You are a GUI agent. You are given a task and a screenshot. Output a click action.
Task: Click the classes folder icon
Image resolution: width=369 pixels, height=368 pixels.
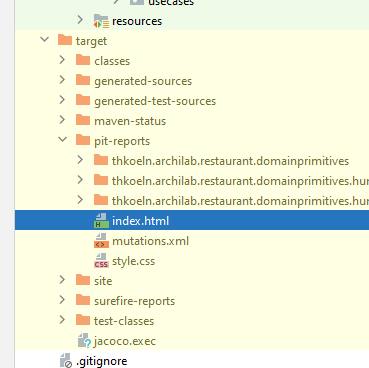point(83,60)
